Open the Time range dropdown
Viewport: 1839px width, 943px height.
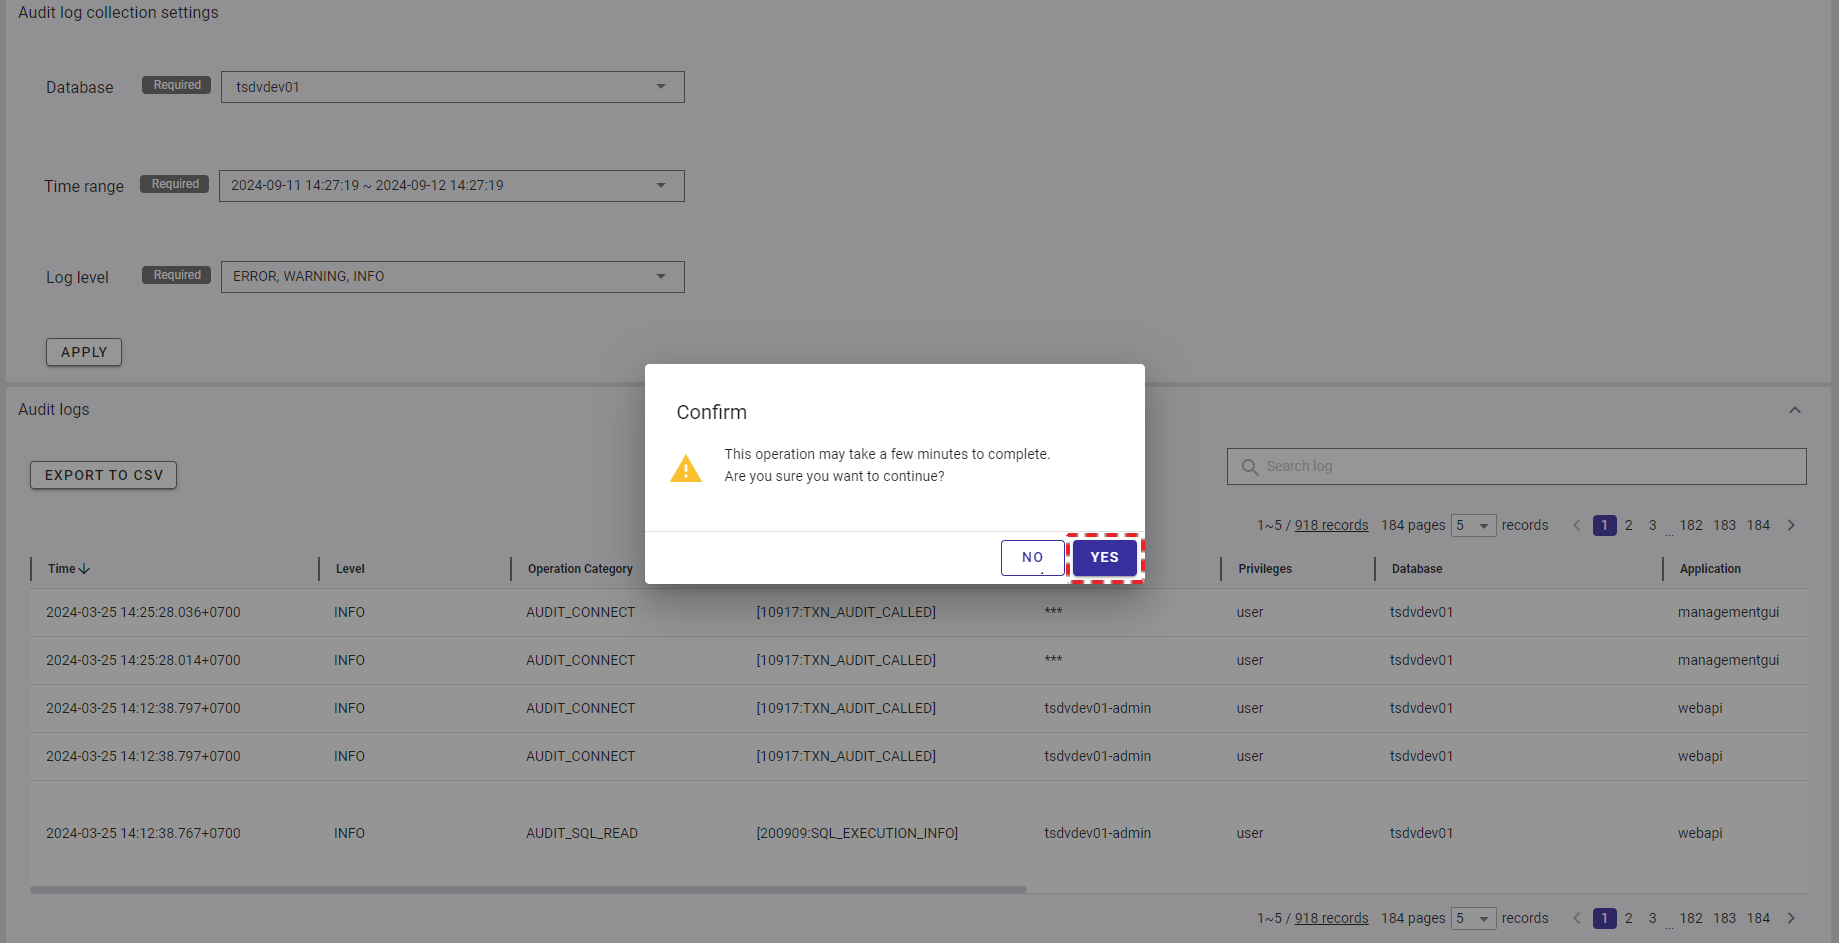click(451, 186)
